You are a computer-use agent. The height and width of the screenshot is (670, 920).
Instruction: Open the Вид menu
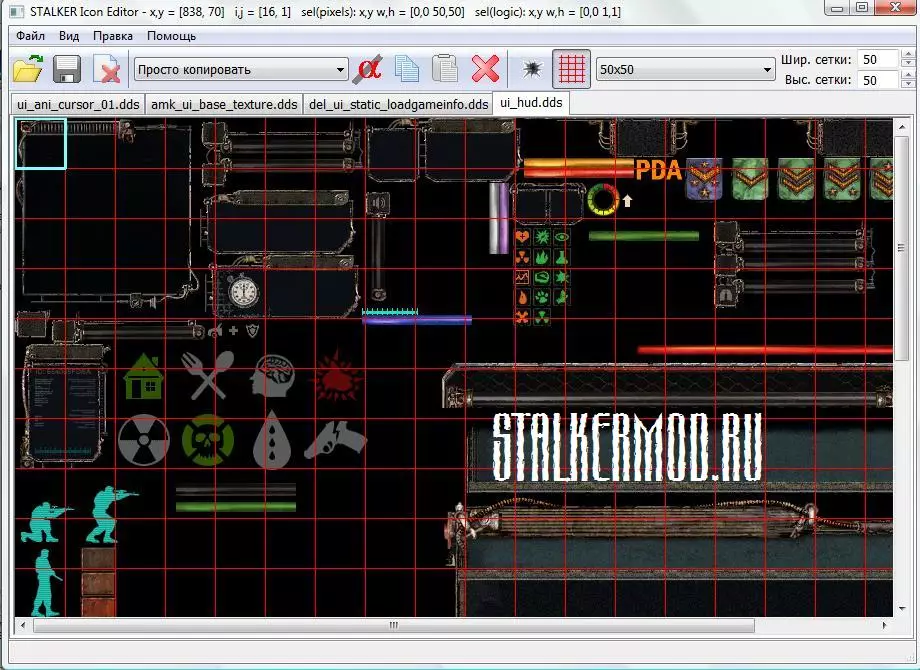coord(69,36)
